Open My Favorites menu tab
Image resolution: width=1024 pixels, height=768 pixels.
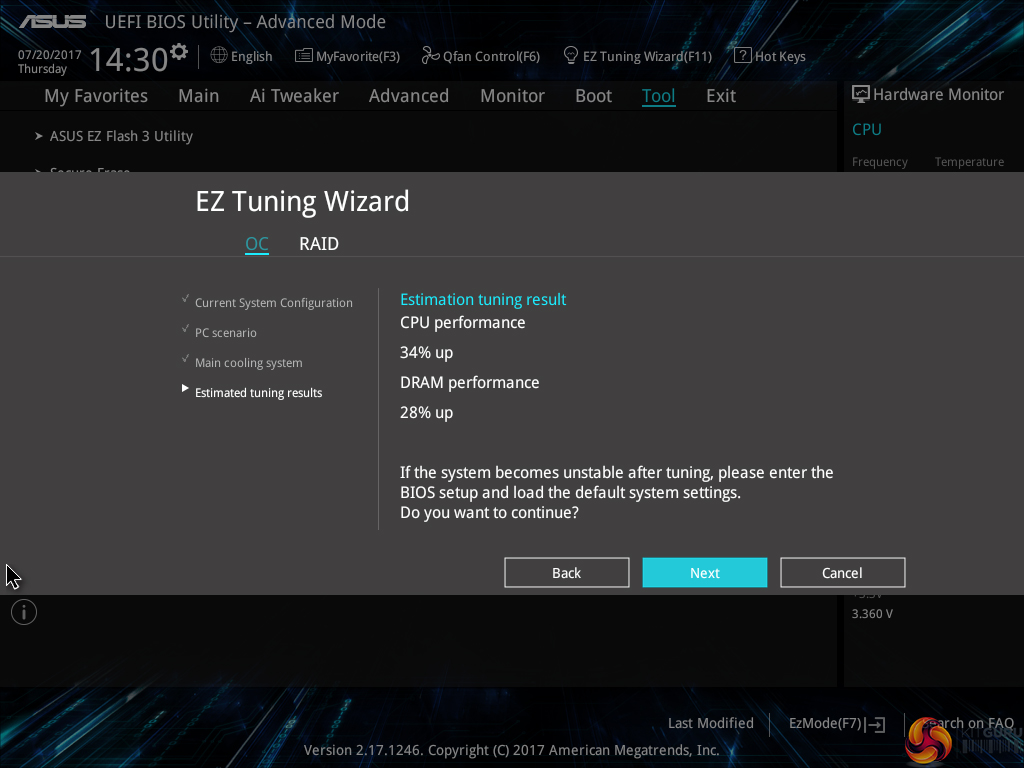96,96
